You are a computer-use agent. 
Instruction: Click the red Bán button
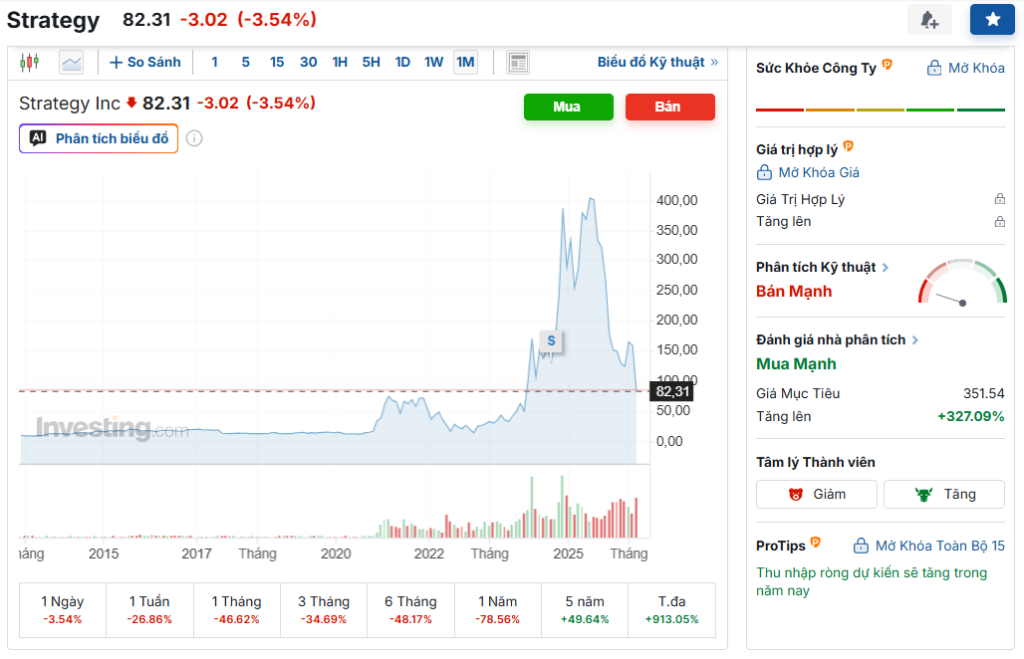[670, 106]
